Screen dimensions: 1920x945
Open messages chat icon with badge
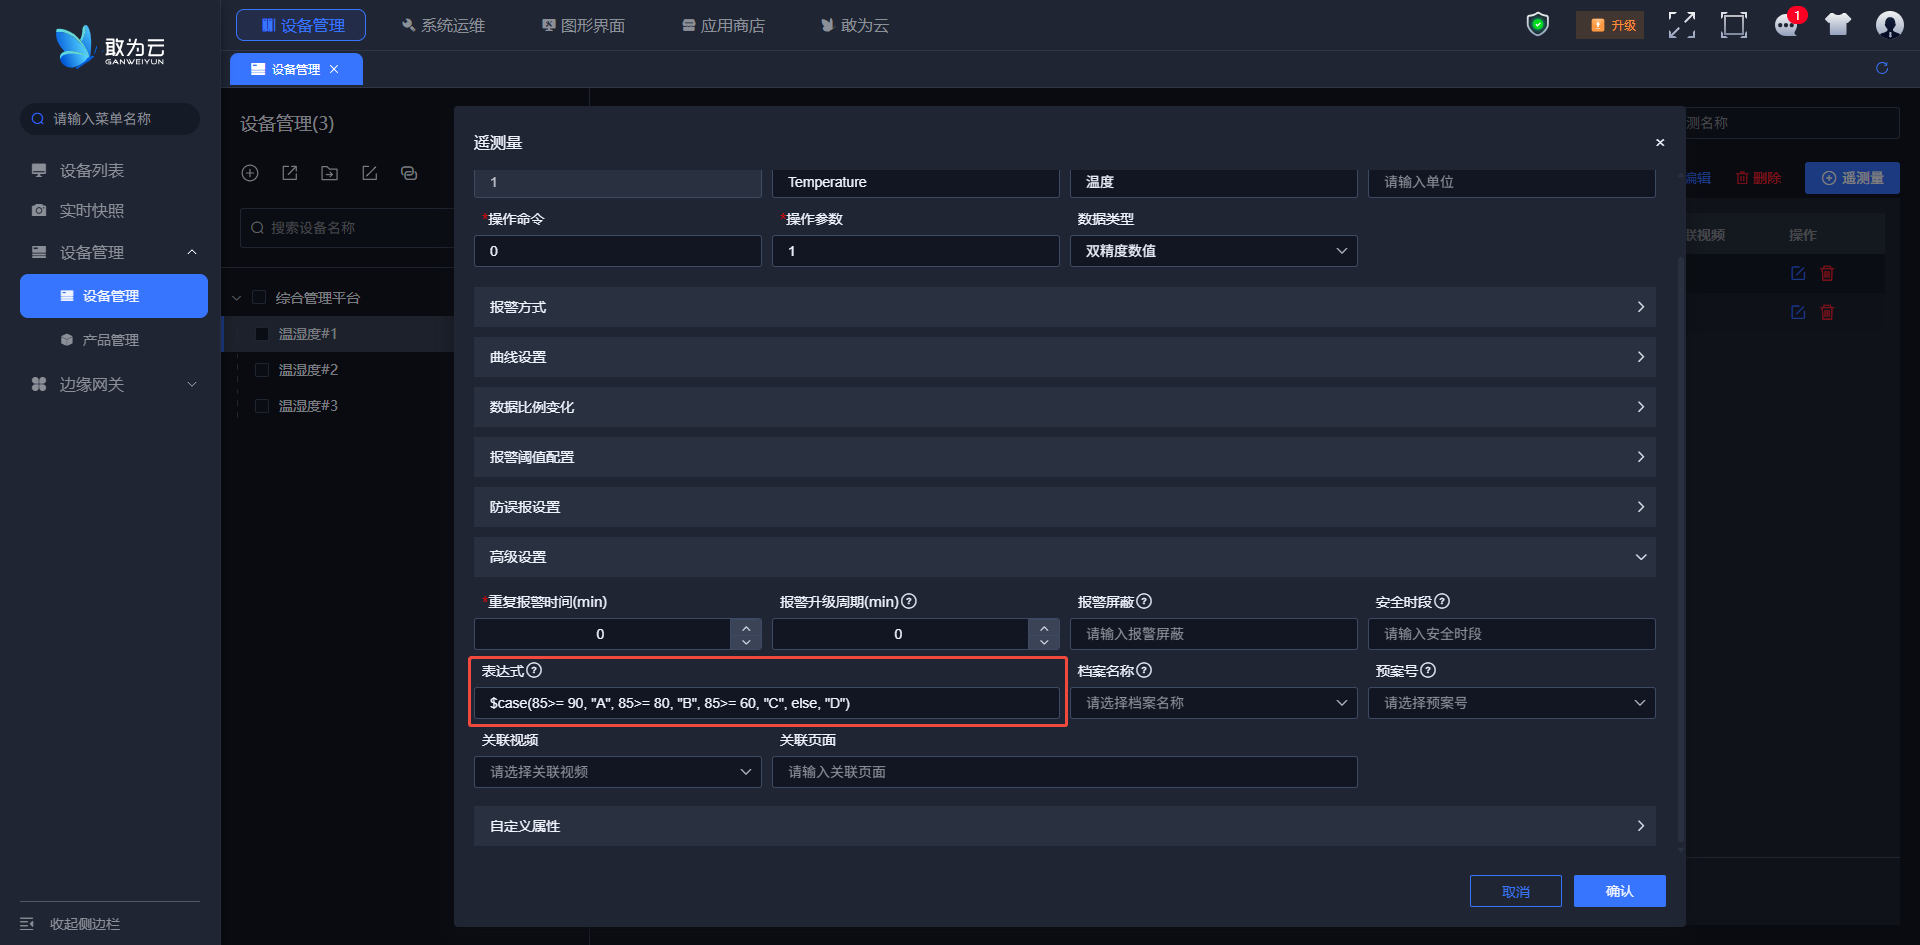click(x=1787, y=24)
